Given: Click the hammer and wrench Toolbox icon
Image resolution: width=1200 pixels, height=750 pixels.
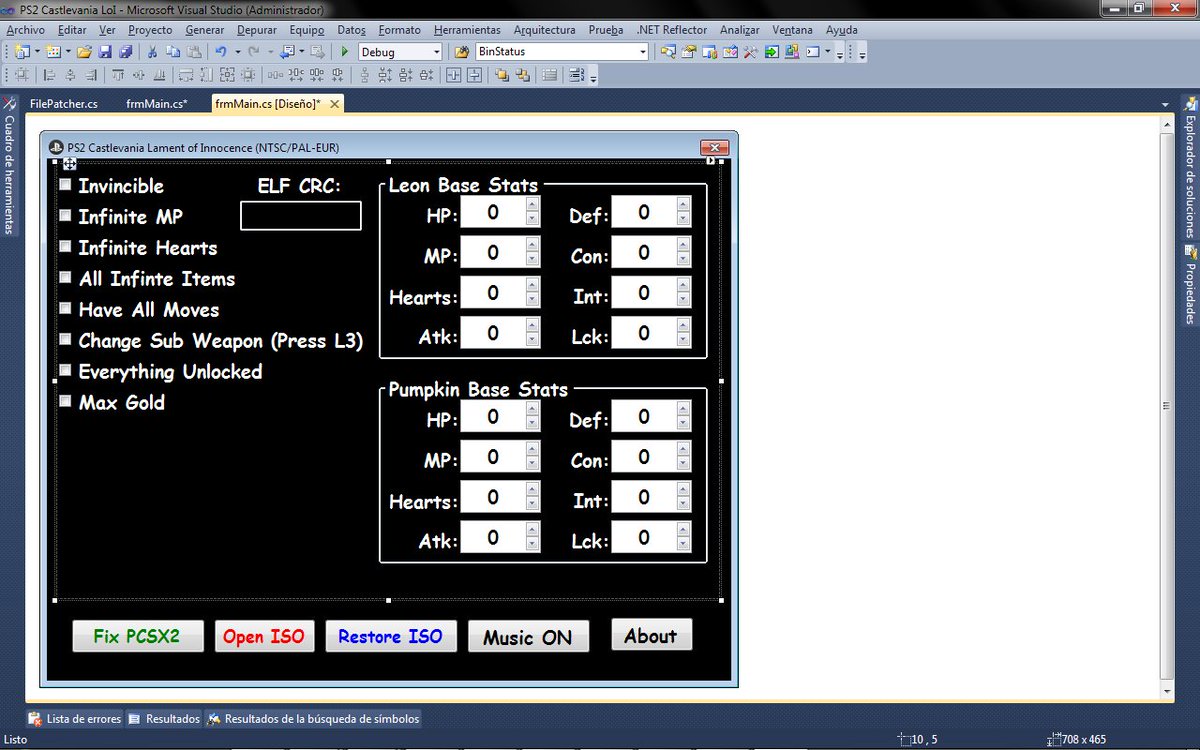Looking at the screenshot, I should click(x=751, y=51).
